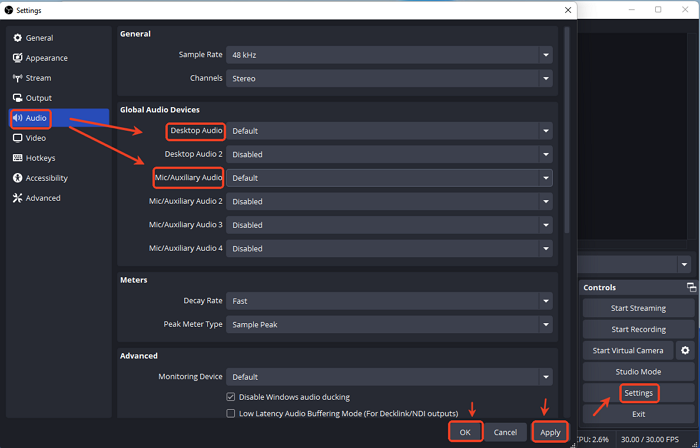Cancel the Settings dialog changes
The image size is (700, 448).
pyautogui.click(x=505, y=432)
